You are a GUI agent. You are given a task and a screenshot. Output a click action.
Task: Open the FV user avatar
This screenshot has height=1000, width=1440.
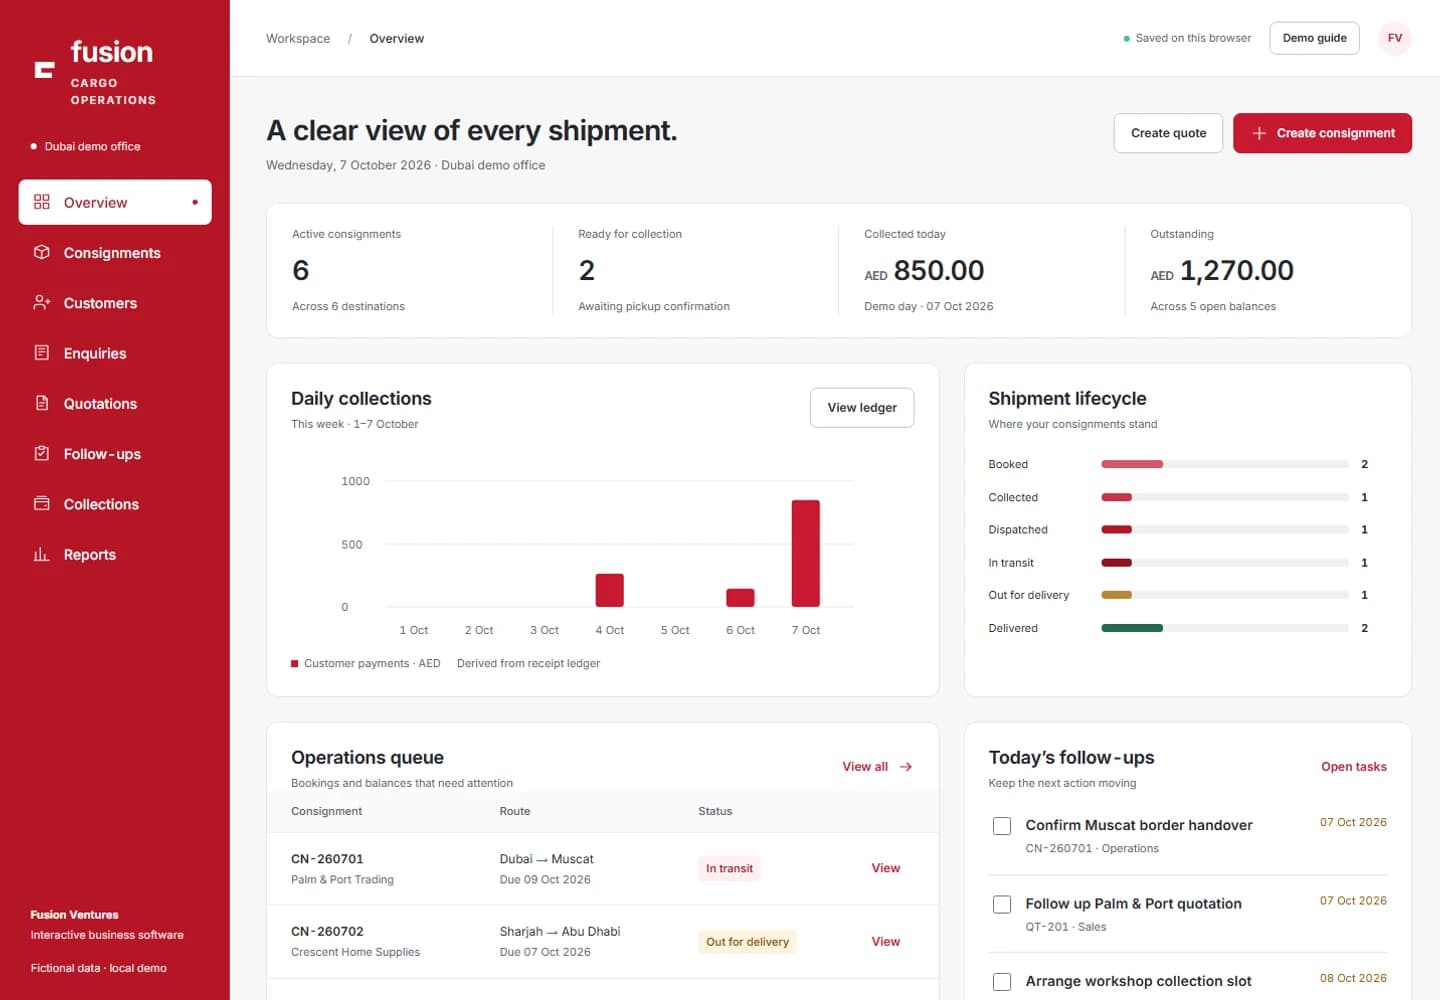[x=1394, y=38]
